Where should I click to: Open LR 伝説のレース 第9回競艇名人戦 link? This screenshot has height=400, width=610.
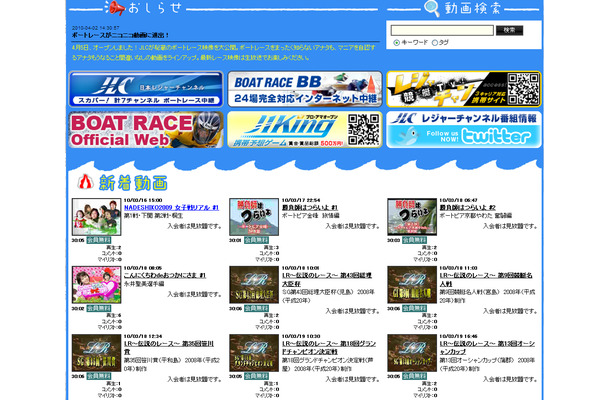click(486, 280)
